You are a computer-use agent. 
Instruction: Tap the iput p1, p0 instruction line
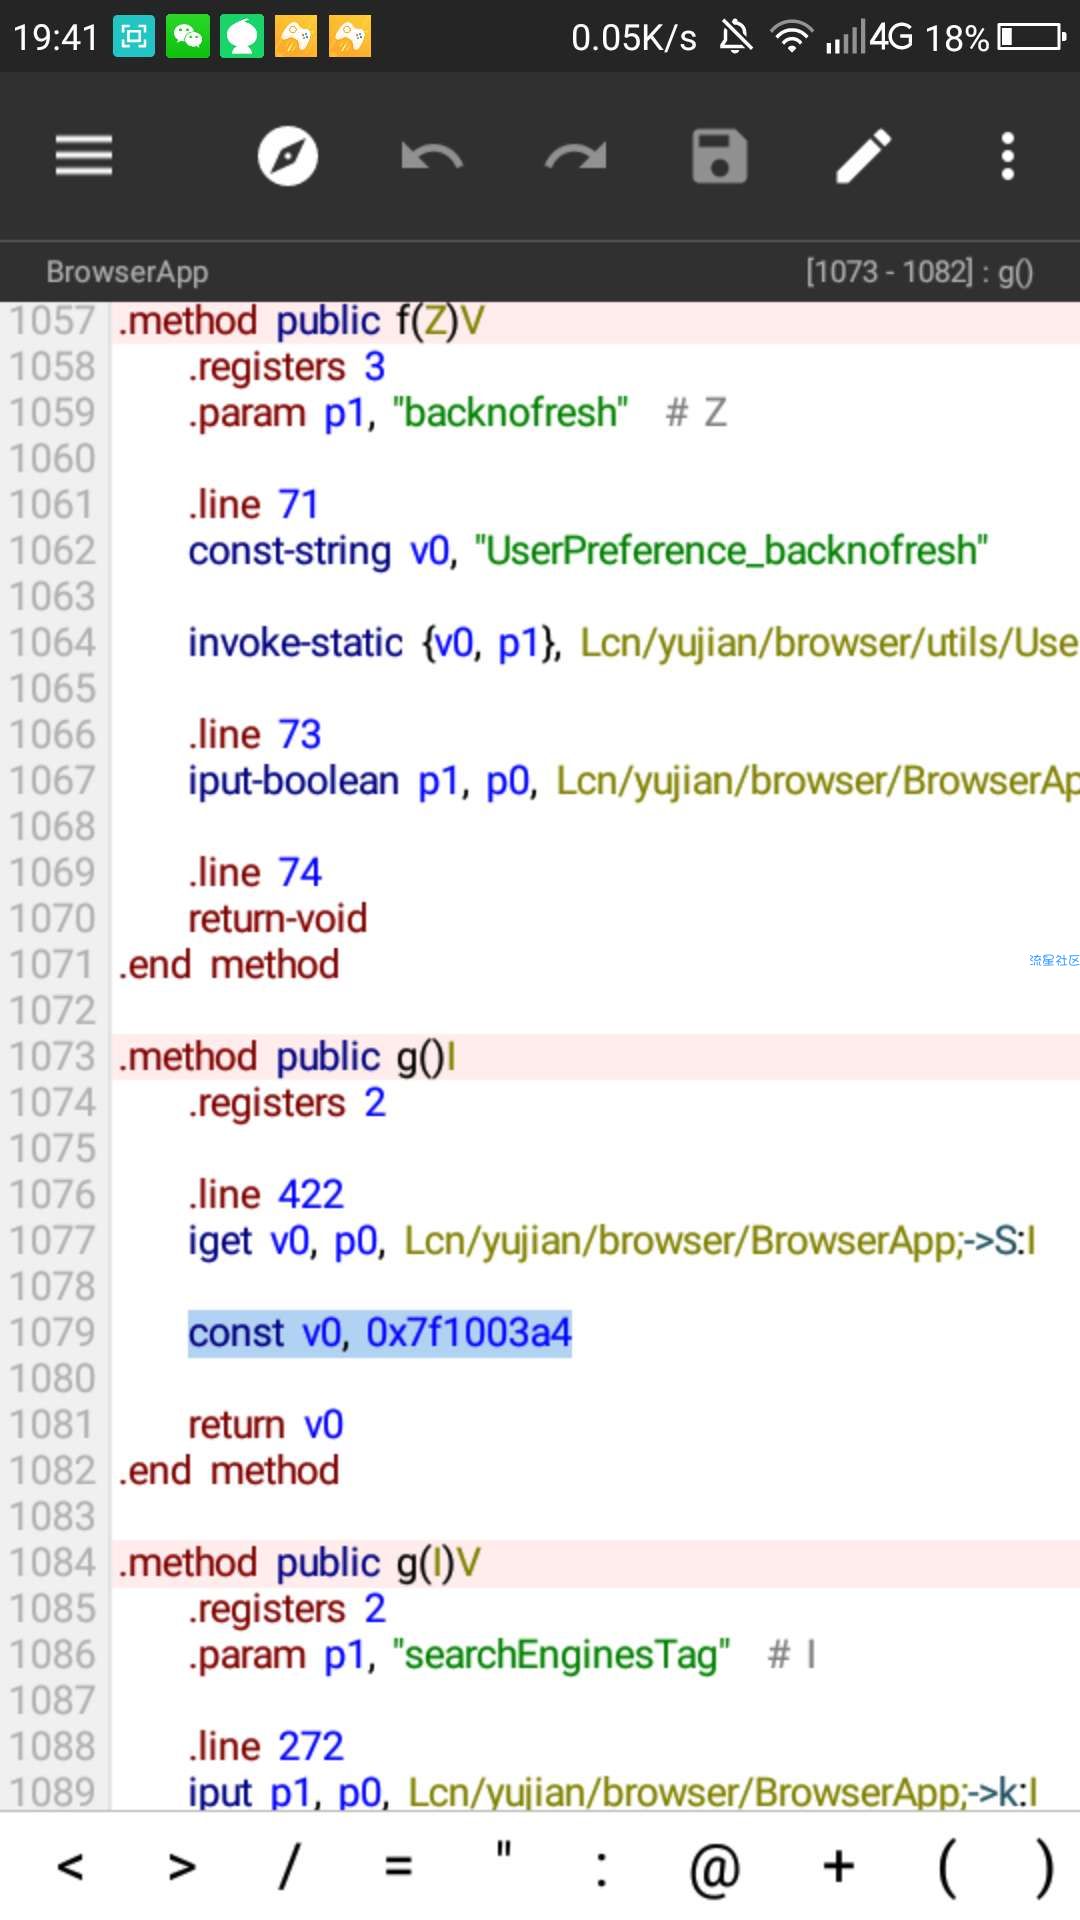pos(613,1793)
